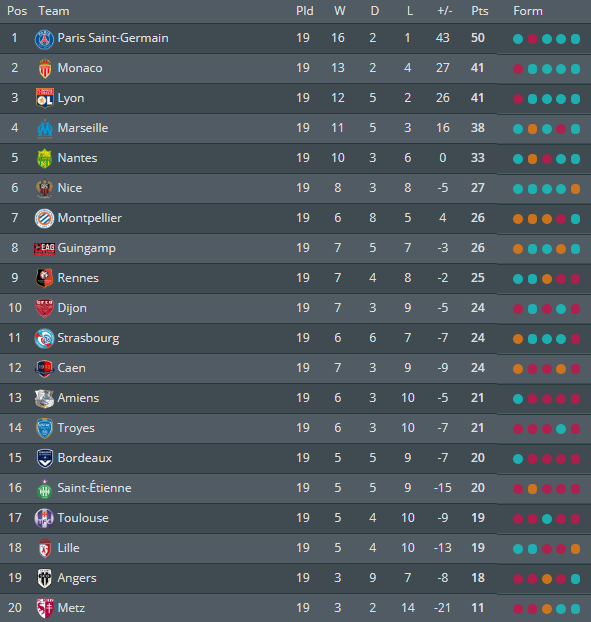Image resolution: width=591 pixels, height=622 pixels.
Task: Open the Montpellier team link
Action: tap(90, 218)
